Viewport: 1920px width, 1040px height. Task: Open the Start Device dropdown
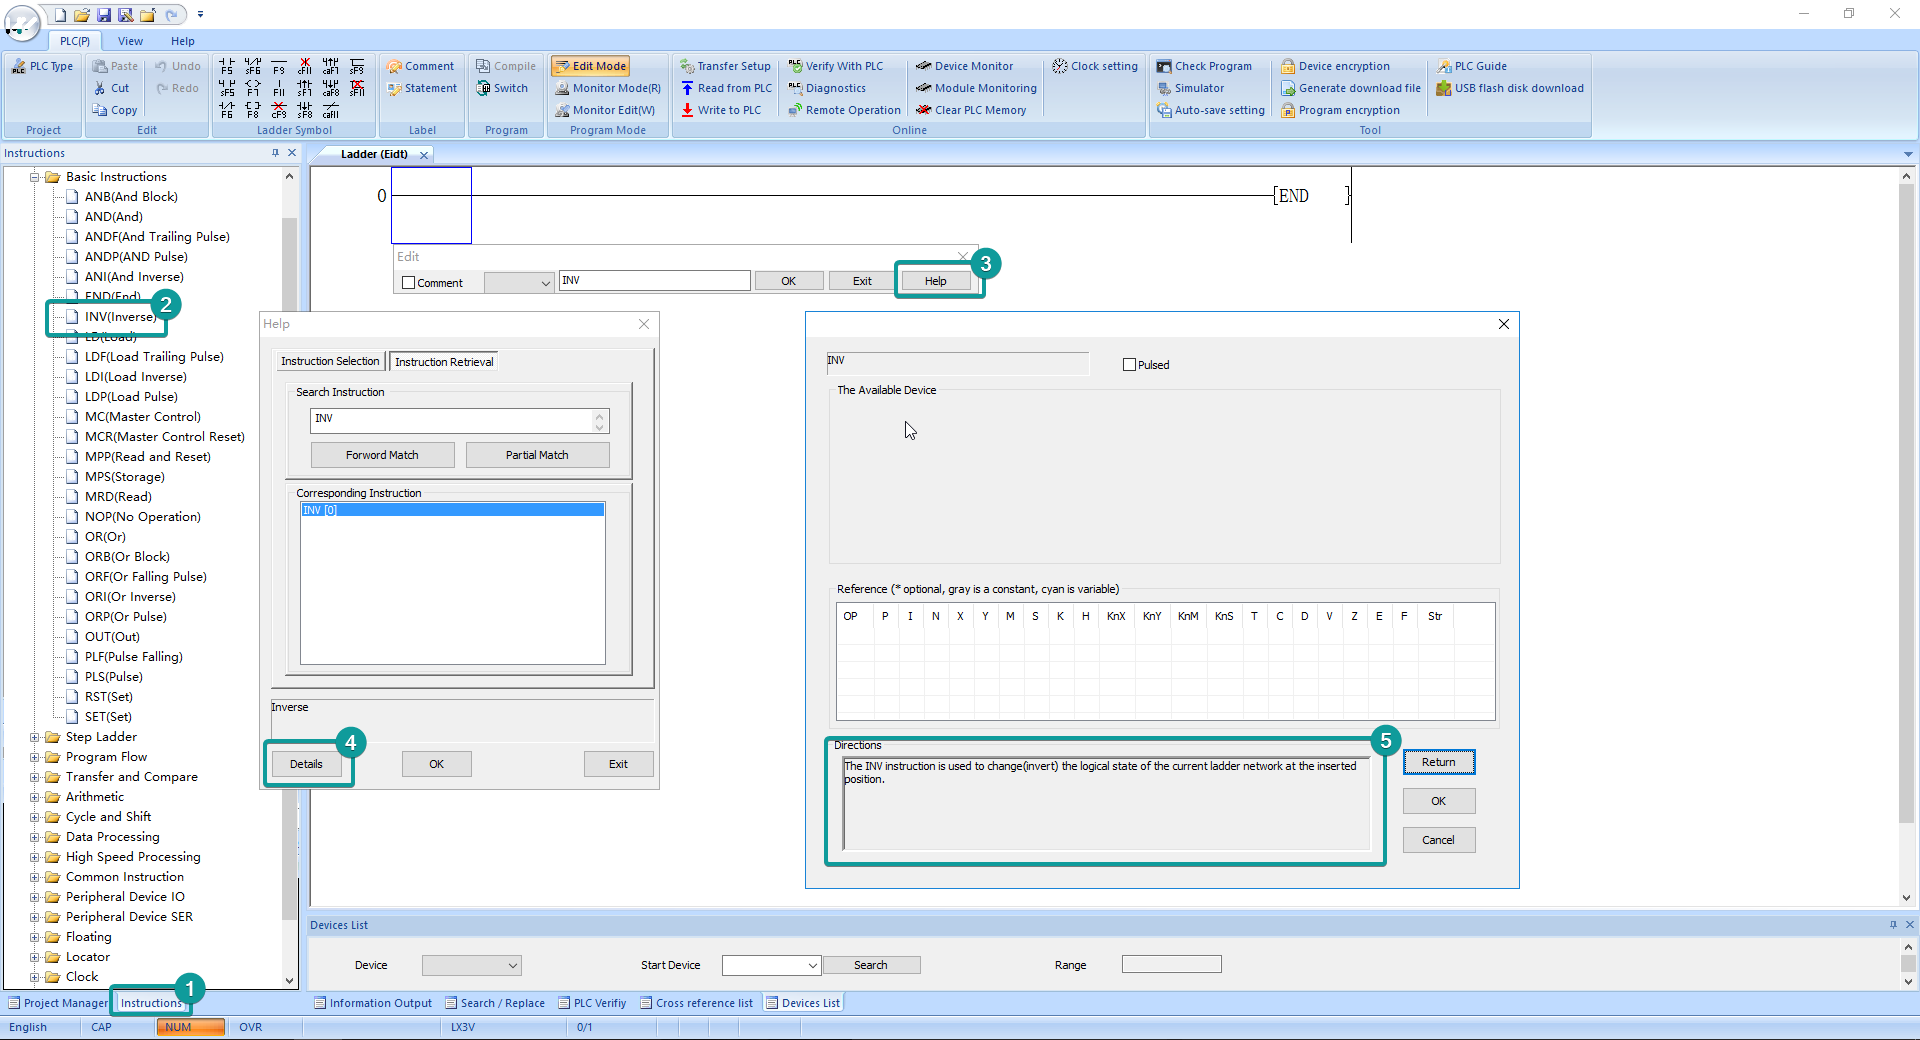pyautogui.click(x=770, y=965)
